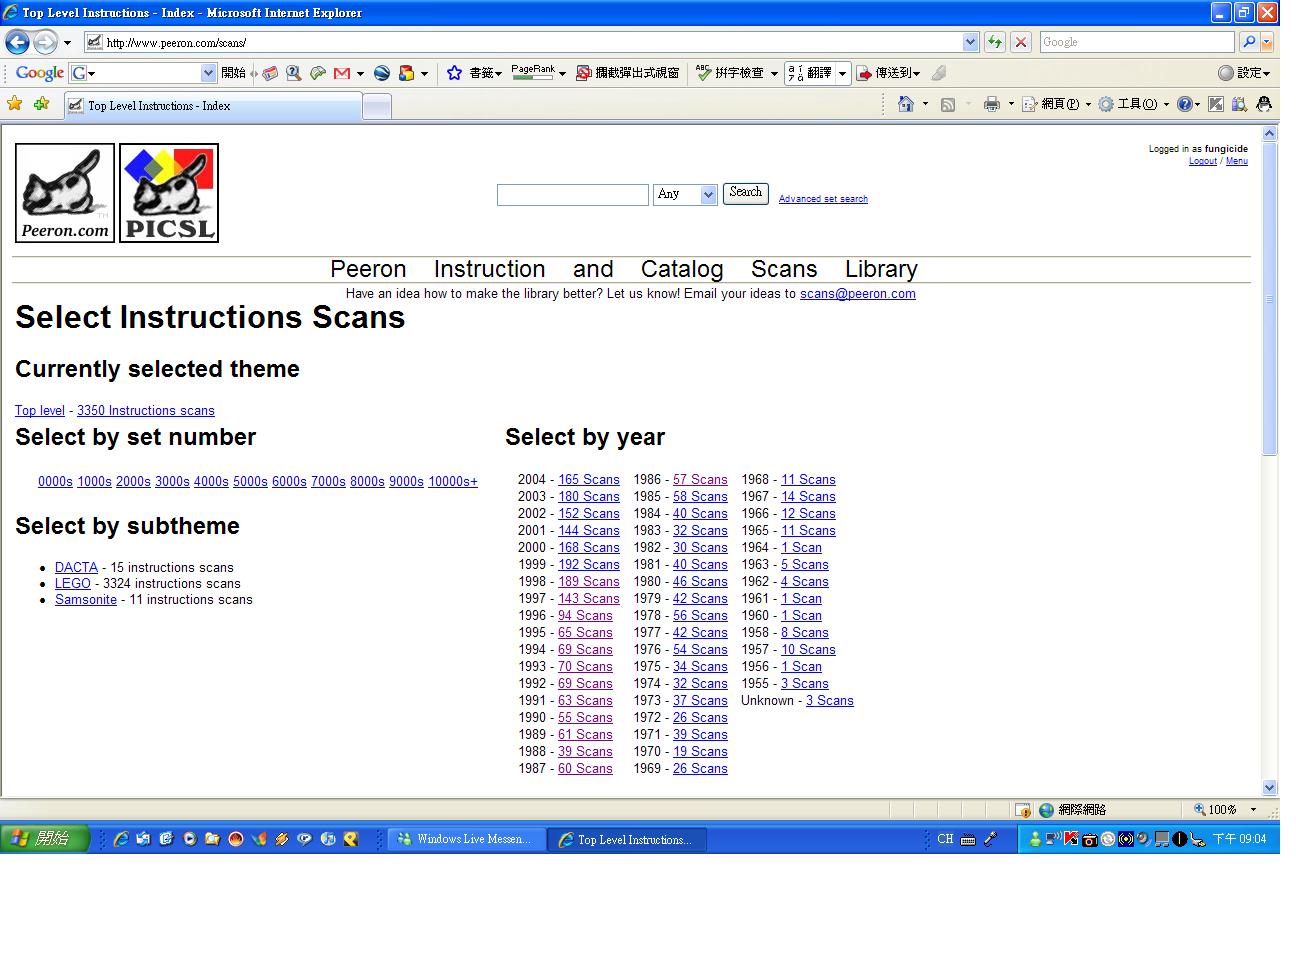Open the LEGO subtheme link

pyautogui.click(x=73, y=584)
